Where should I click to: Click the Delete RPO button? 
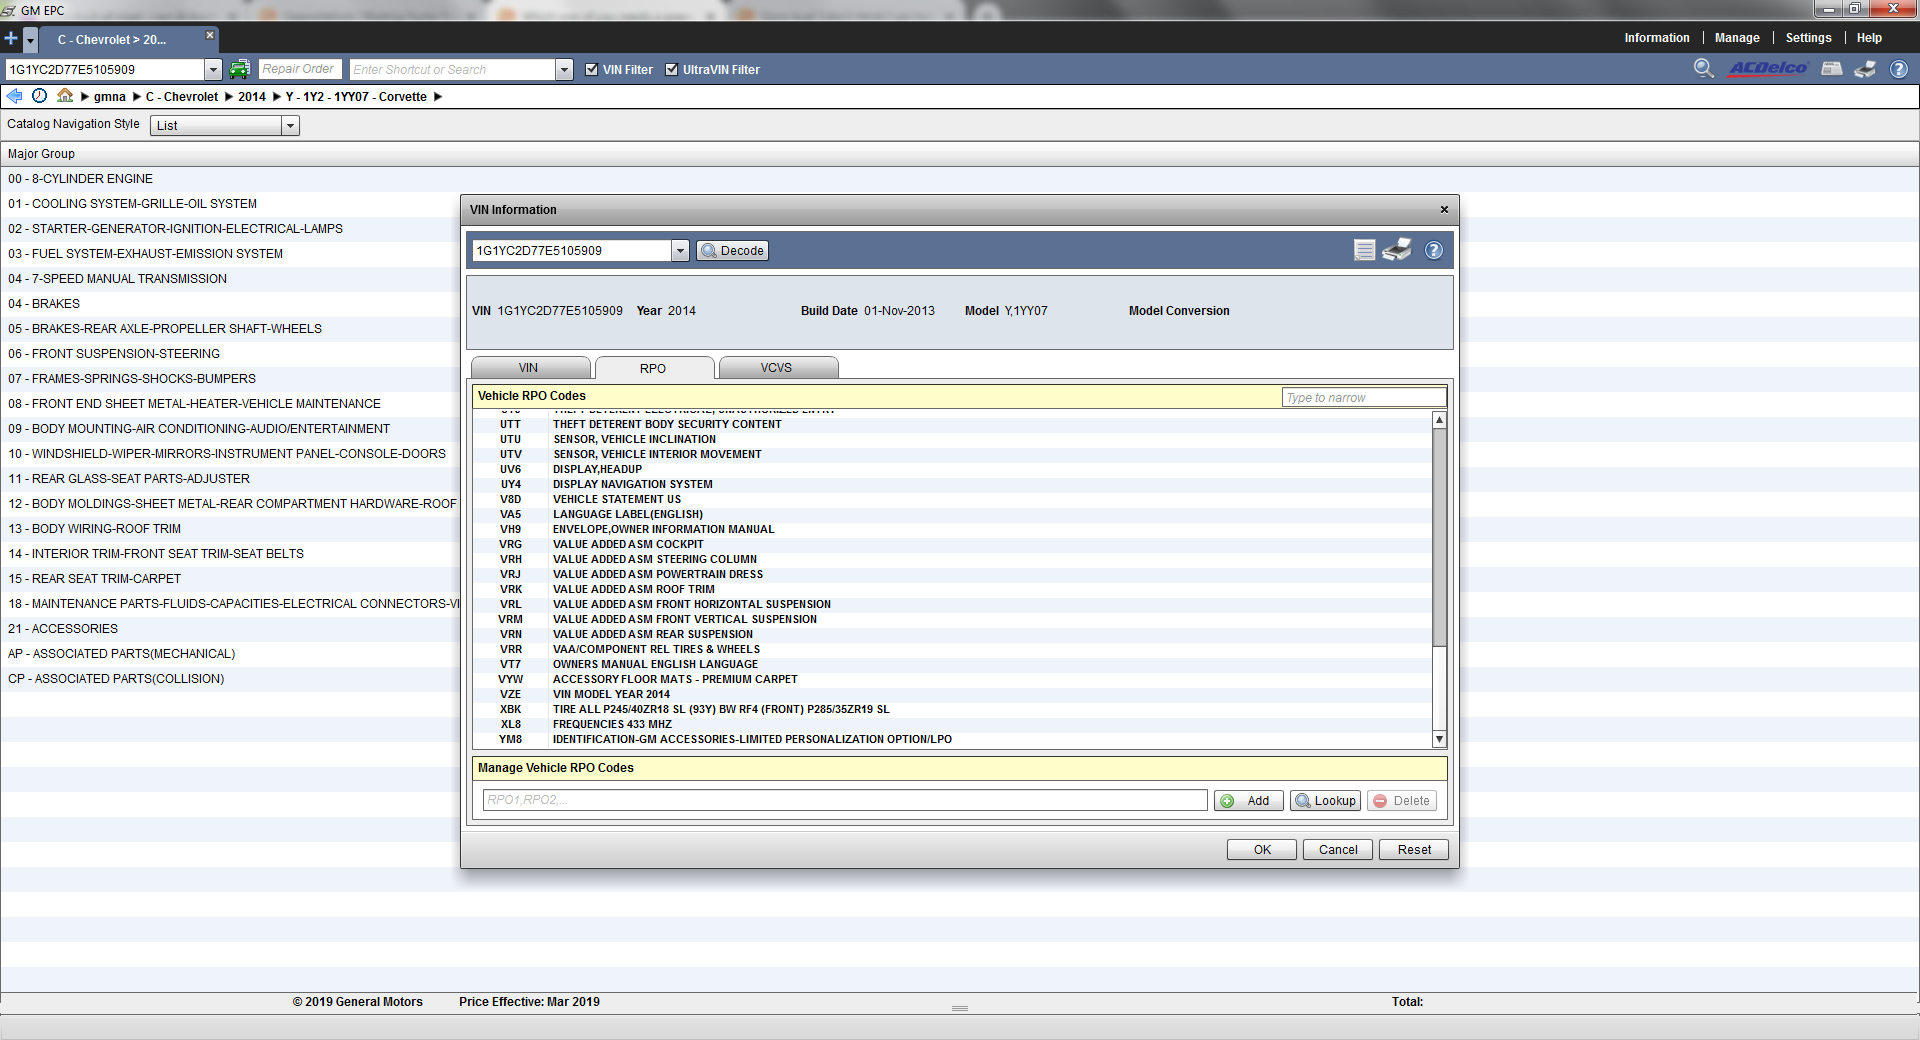(x=1402, y=801)
